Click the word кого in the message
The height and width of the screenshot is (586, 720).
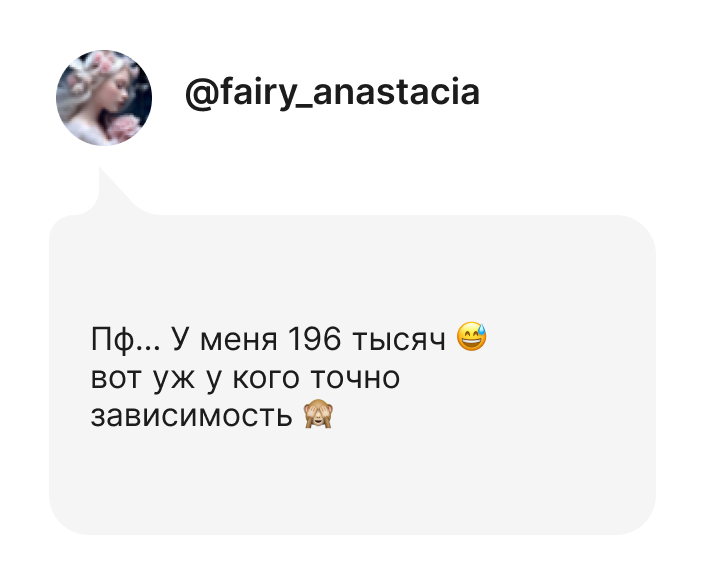pyautogui.click(x=266, y=378)
